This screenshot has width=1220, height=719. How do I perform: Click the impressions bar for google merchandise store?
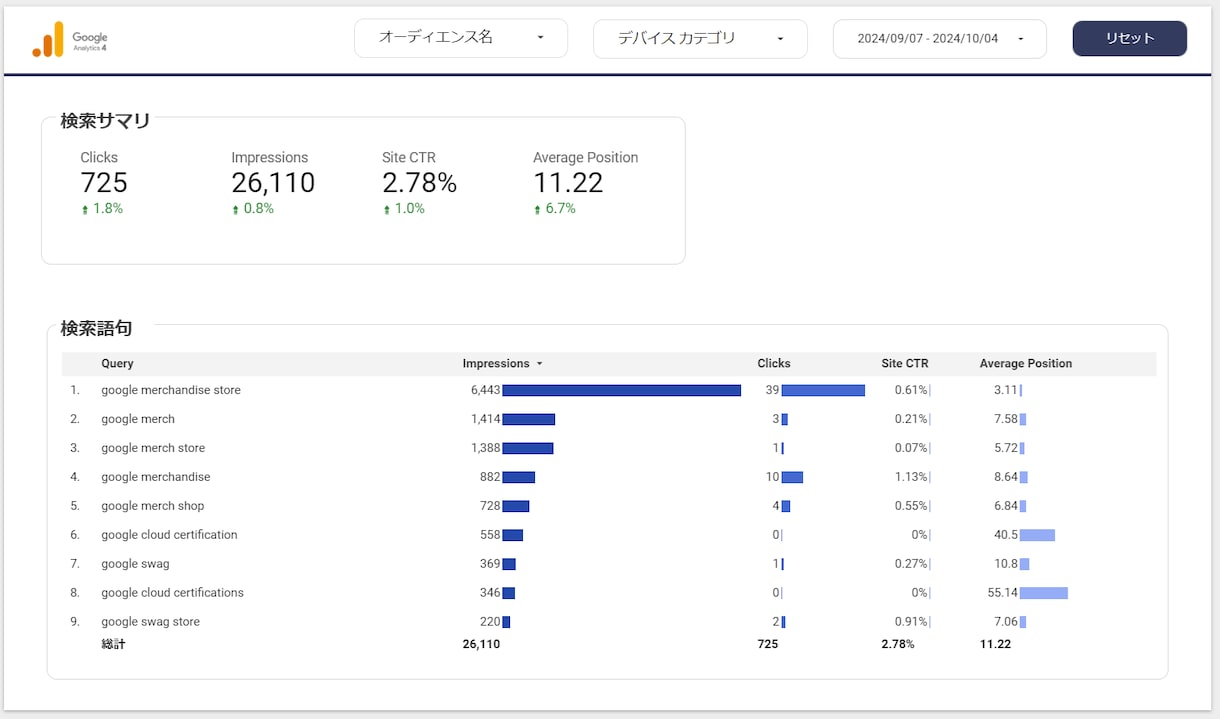tap(622, 390)
